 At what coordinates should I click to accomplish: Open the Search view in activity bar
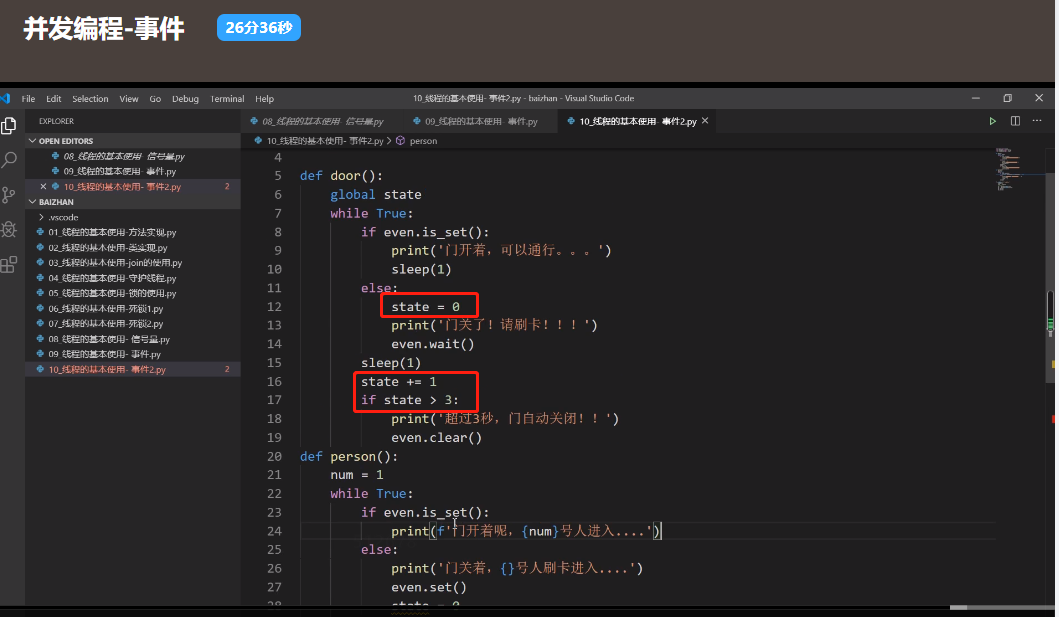point(9,160)
